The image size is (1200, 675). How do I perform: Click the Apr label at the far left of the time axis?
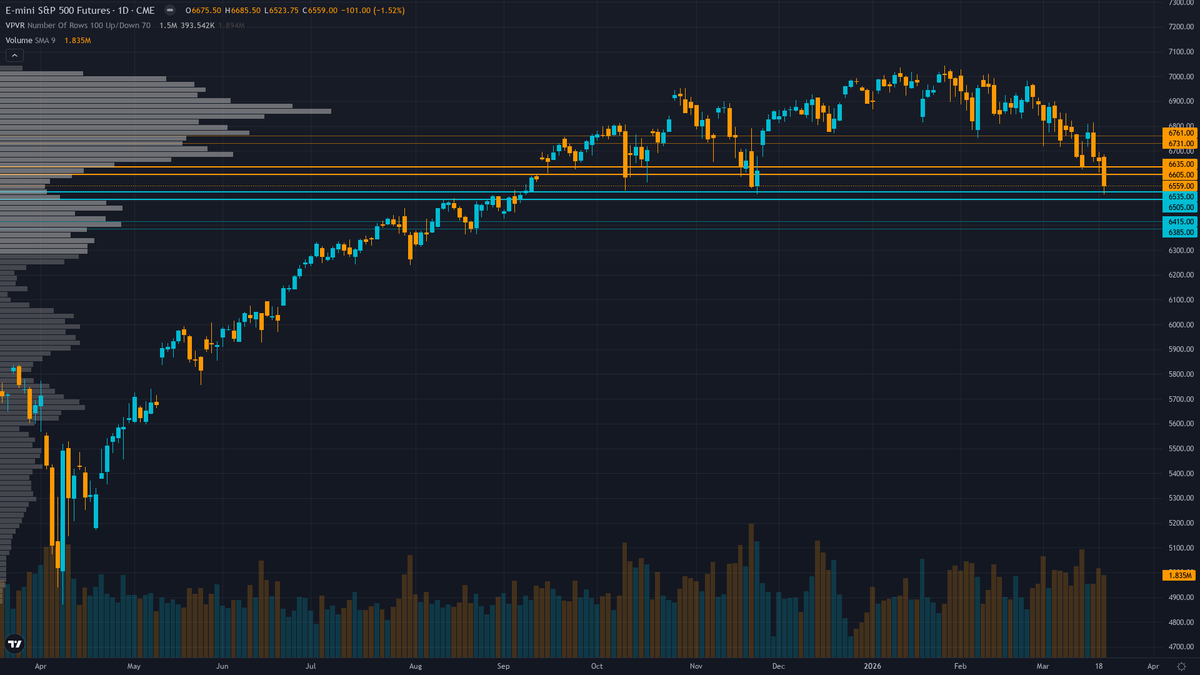pyautogui.click(x=41, y=665)
